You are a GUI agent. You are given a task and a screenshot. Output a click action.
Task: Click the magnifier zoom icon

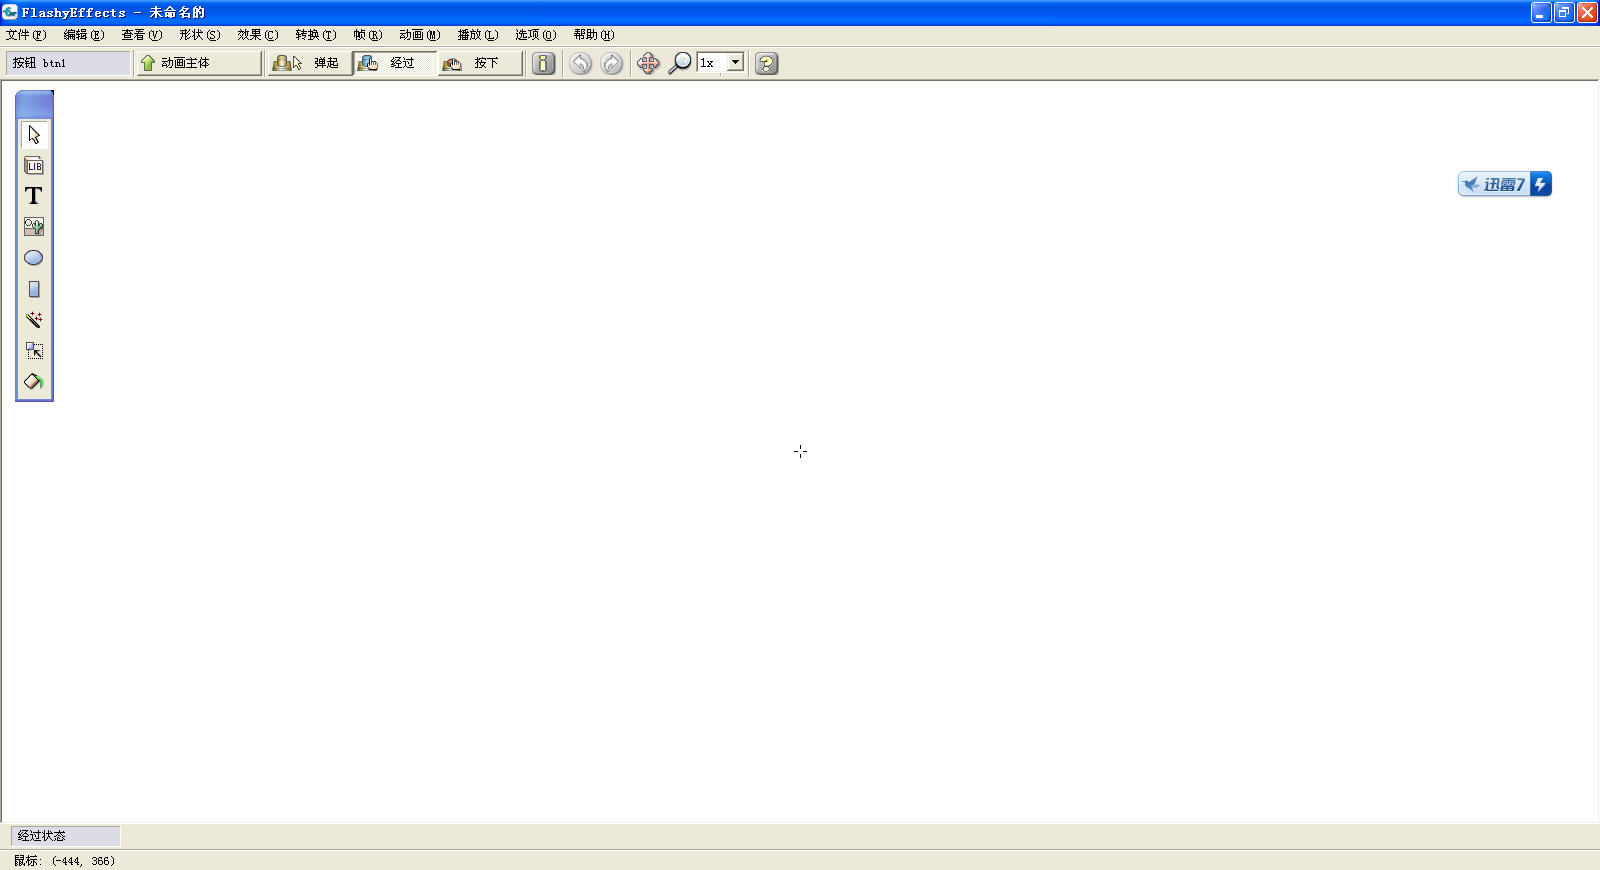tap(680, 63)
